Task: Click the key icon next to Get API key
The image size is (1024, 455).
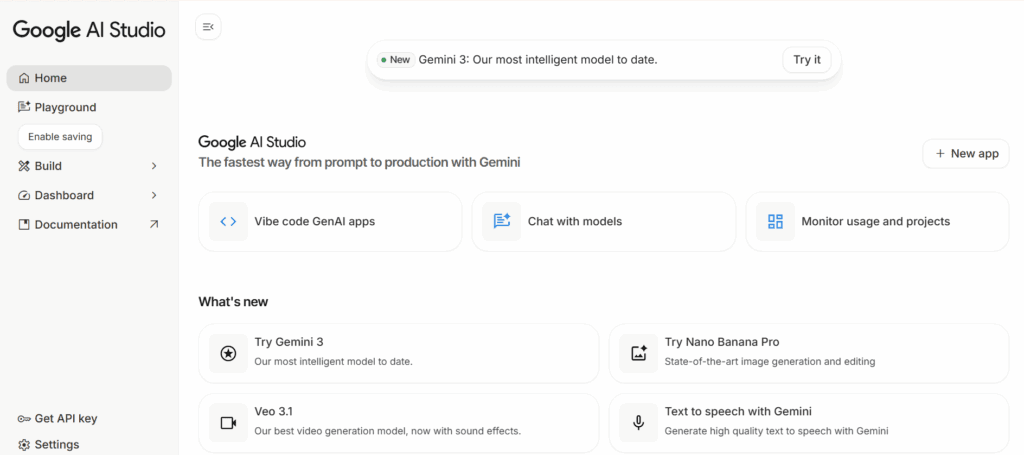Action: pos(24,418)
